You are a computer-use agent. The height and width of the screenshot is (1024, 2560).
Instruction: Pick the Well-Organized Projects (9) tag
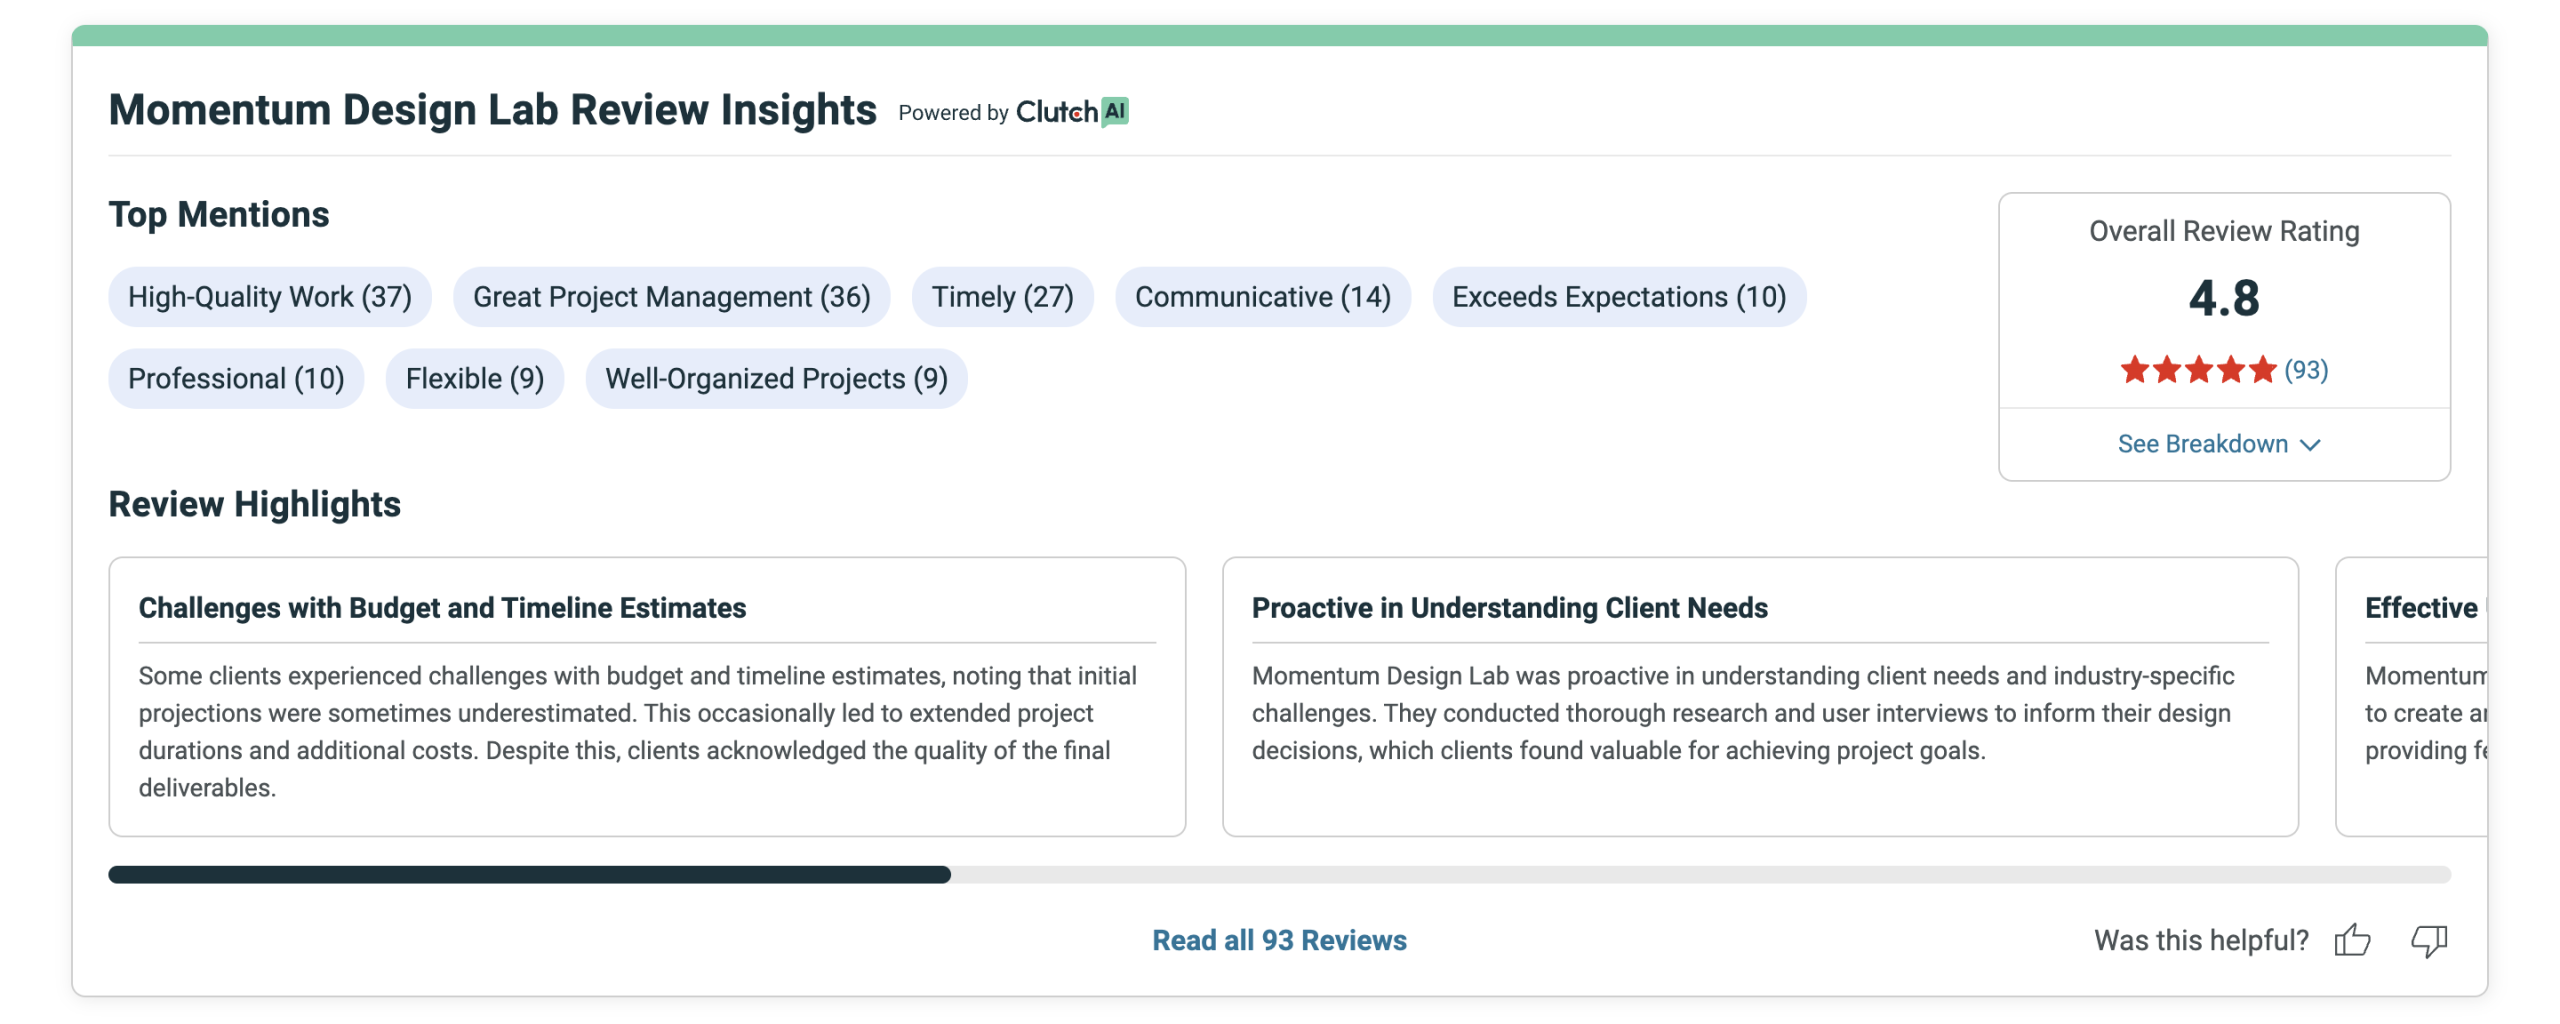tap(777, 379)
